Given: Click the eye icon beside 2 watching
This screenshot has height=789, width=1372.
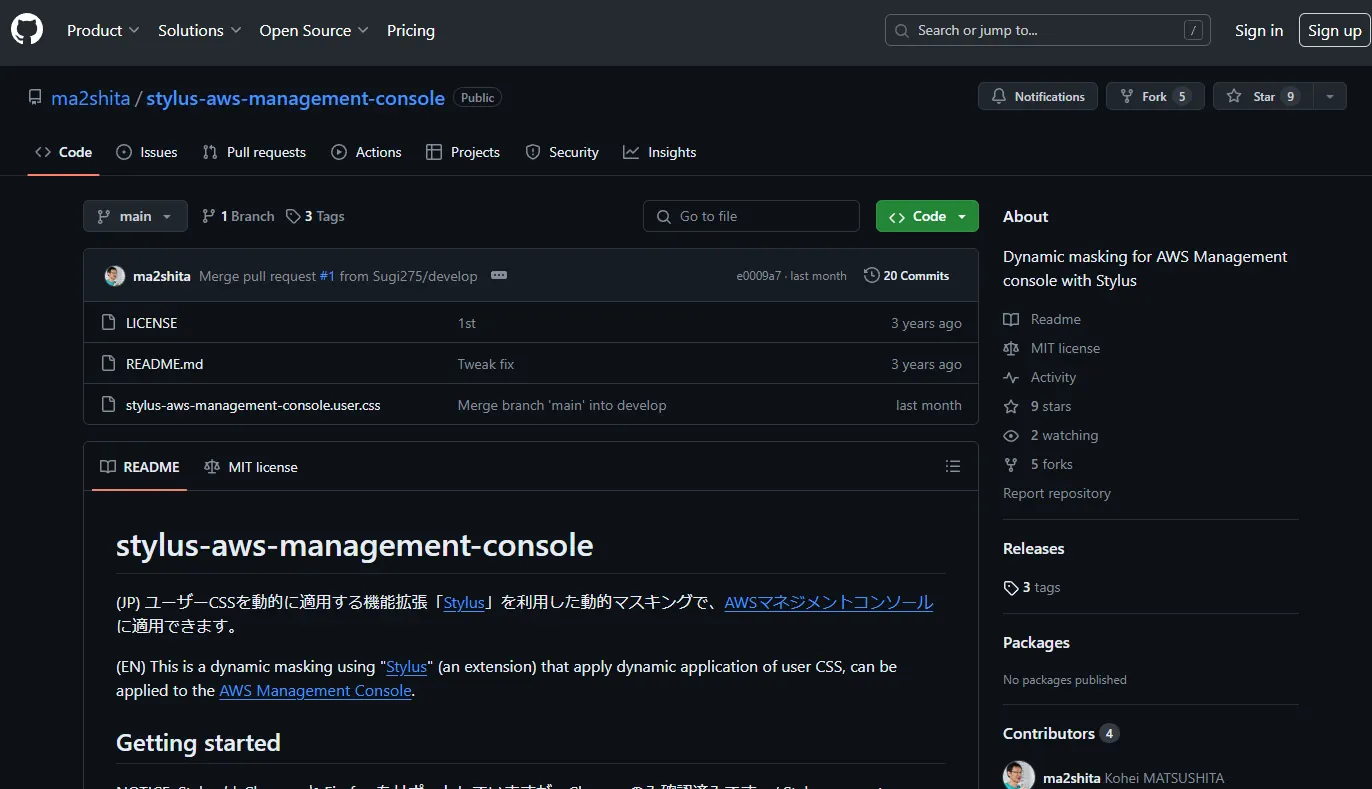Looking at the screenshot, I should (1011, 435).
